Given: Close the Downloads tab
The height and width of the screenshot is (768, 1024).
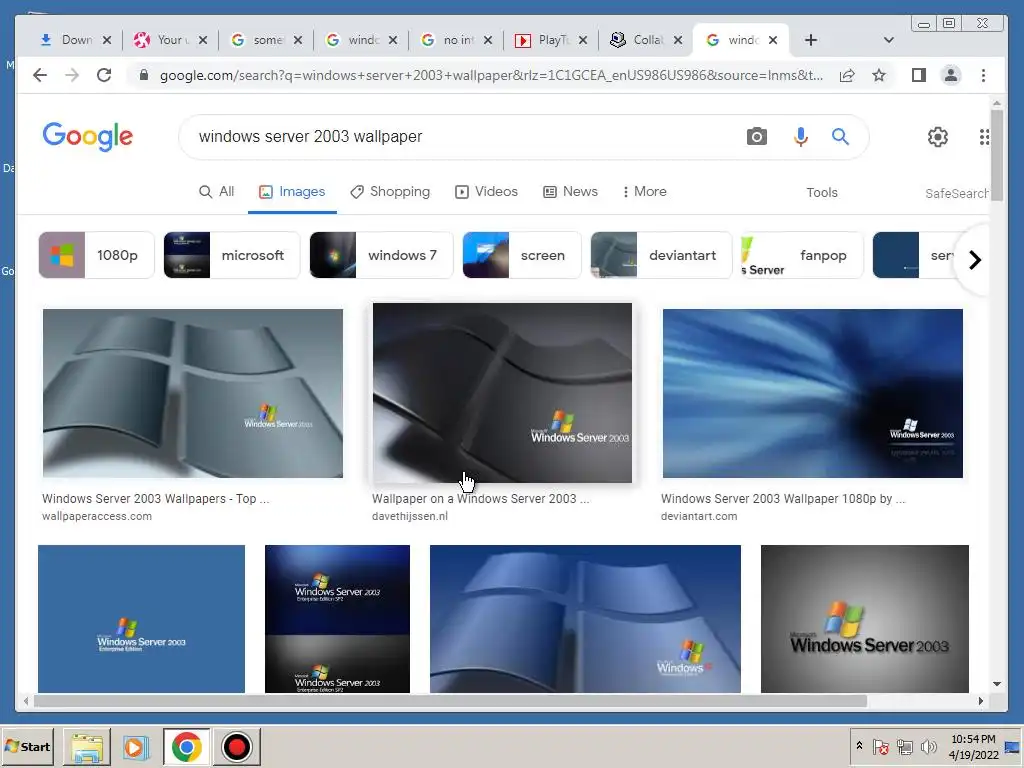Looking at the screenshot, I should coord(107,40).
